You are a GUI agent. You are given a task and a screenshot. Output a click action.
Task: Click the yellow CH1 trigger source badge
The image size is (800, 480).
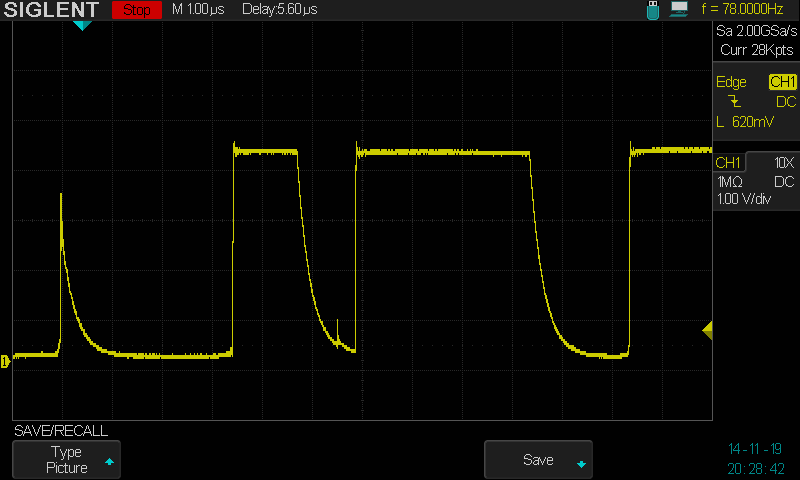pos(782,81)
